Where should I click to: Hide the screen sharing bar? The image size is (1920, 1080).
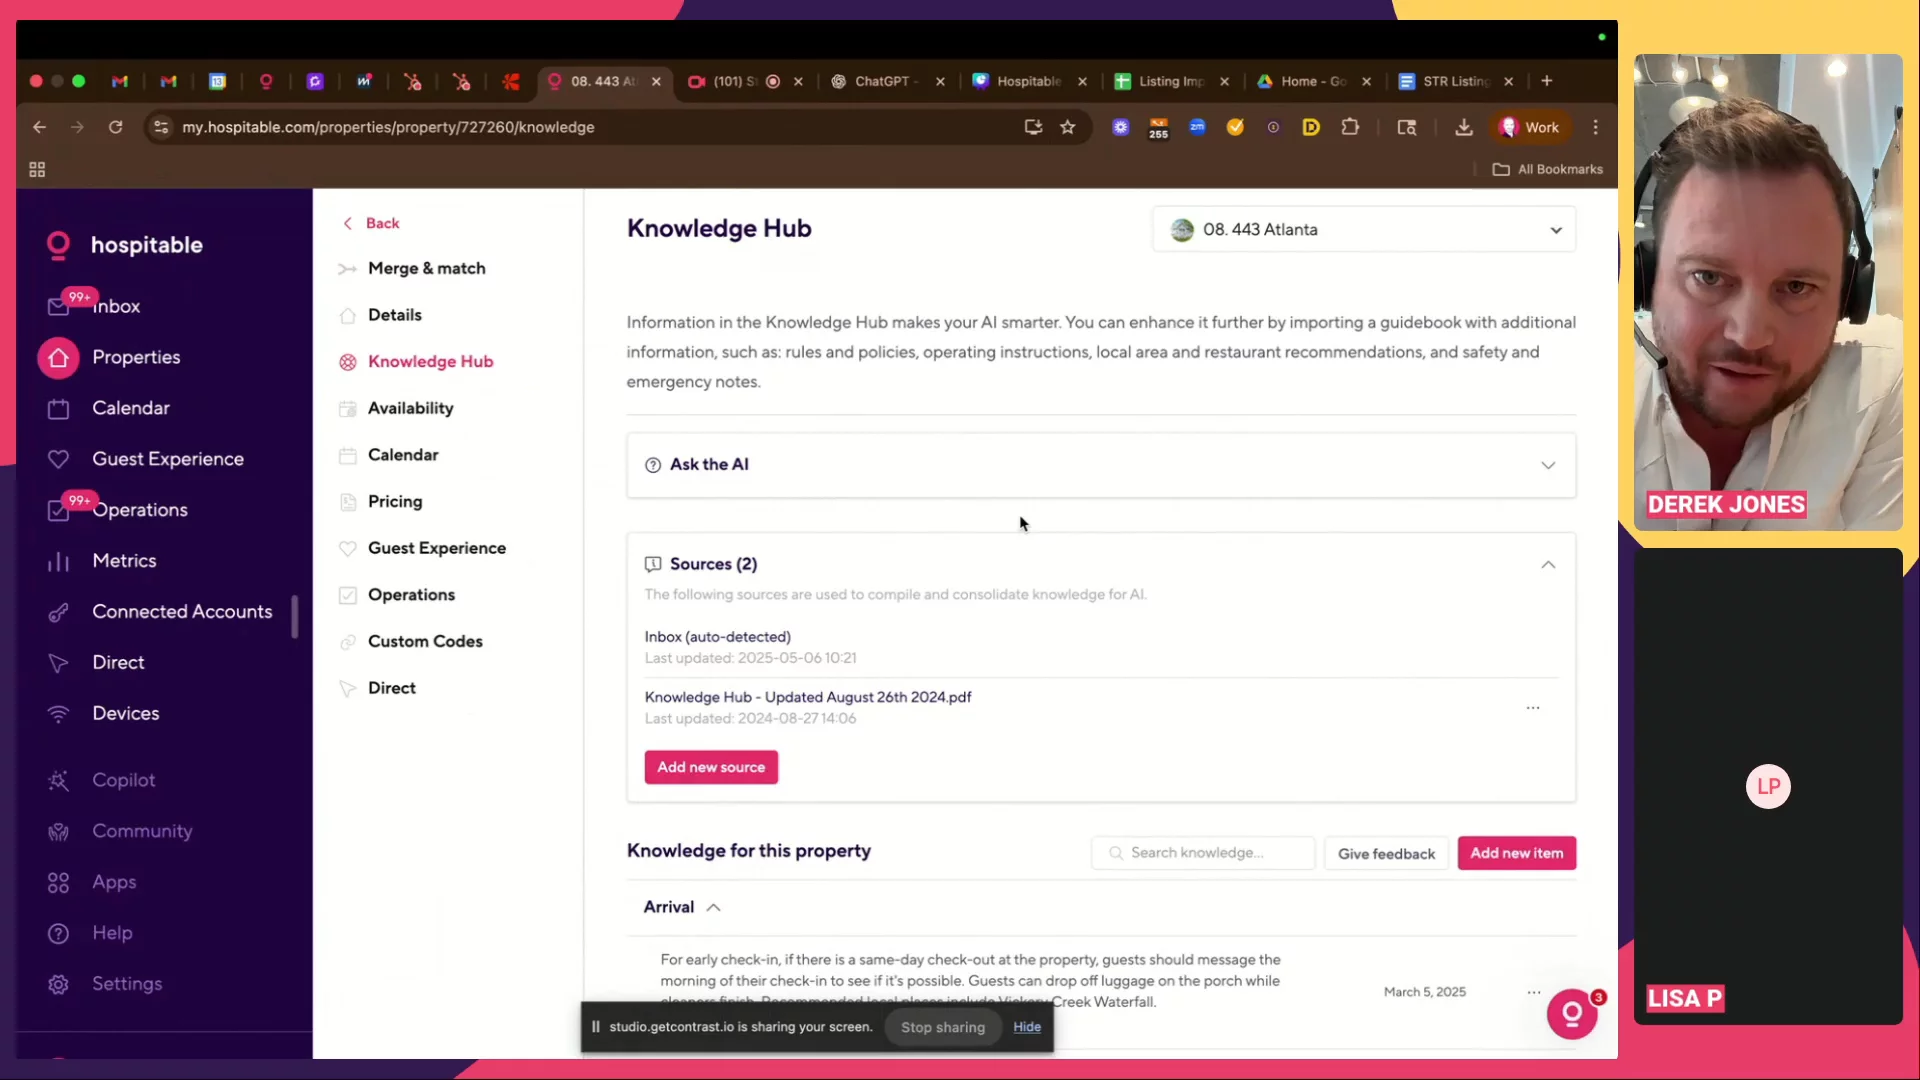point(1027,1027)
